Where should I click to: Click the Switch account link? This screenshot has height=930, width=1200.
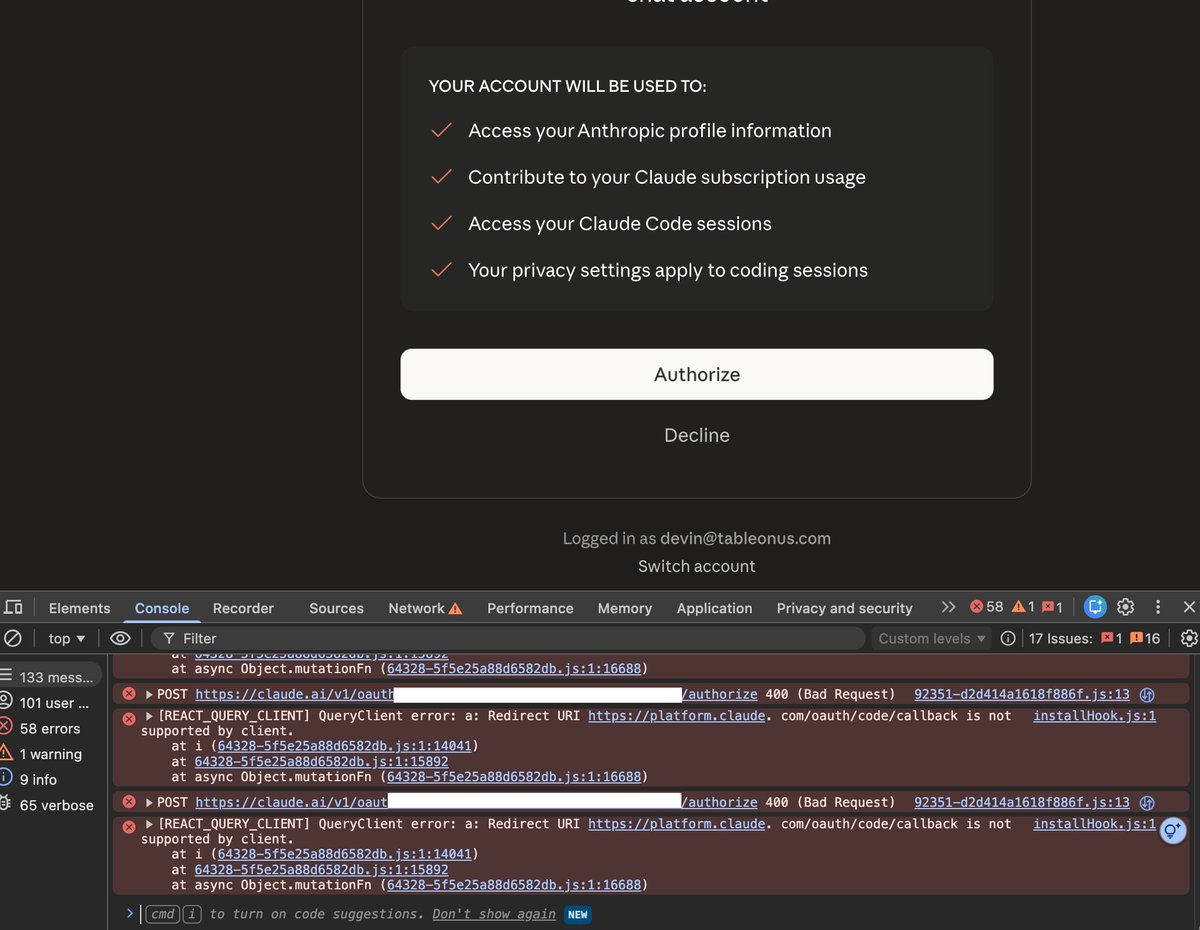point(697,566)
